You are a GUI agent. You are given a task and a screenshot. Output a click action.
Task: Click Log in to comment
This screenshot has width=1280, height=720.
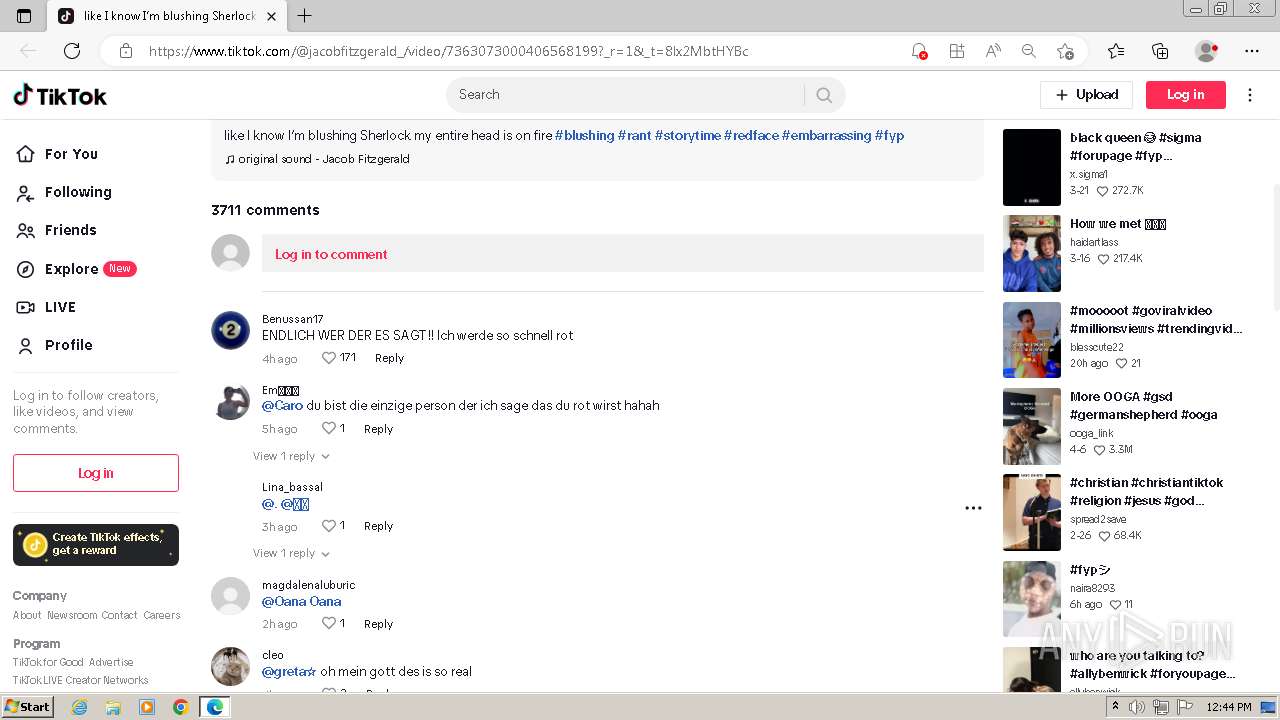tap(623, 254)
